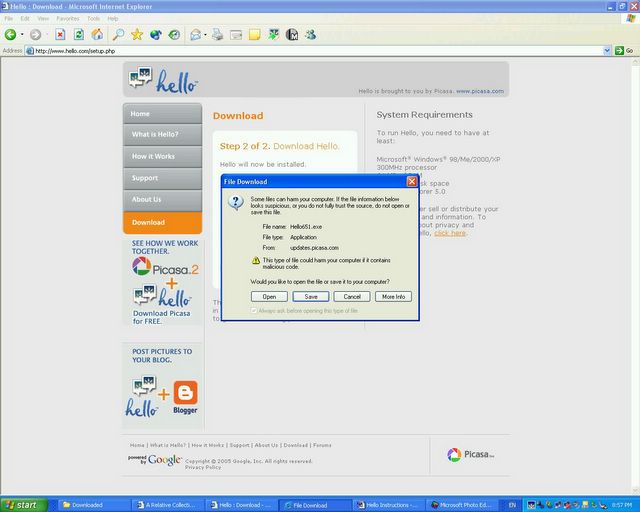The width and height of the screenshot is (640, 512).
Task: Follow the 'click here' privacy link
Action: (450, 233)
